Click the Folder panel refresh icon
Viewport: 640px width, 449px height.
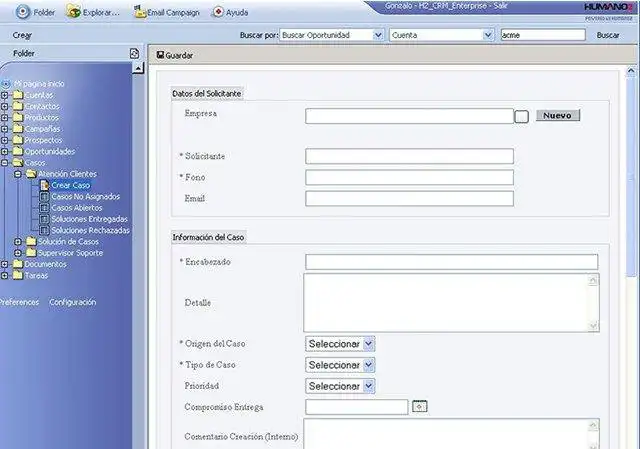point(134,53)
